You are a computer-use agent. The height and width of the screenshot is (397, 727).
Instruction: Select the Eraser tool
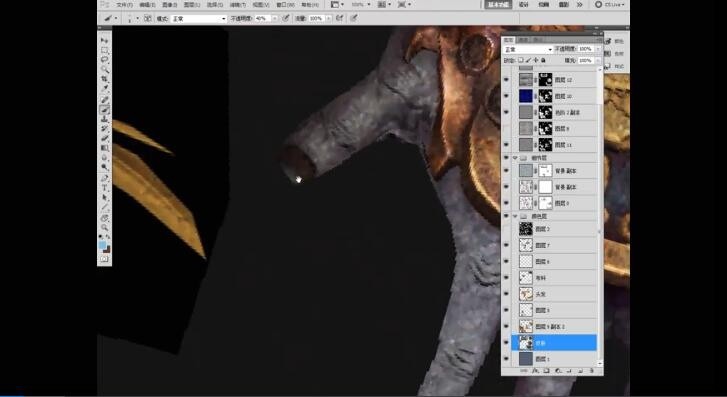[104, 139]
